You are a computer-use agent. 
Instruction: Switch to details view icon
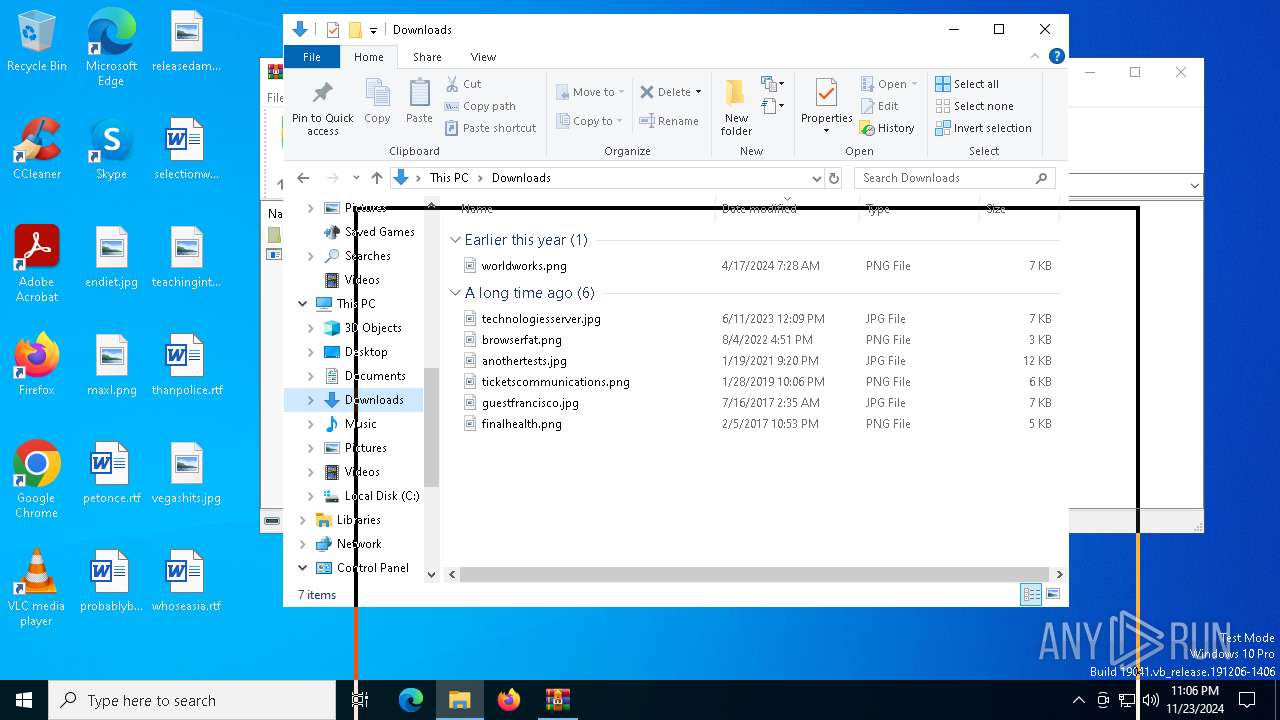[1031, 595]
